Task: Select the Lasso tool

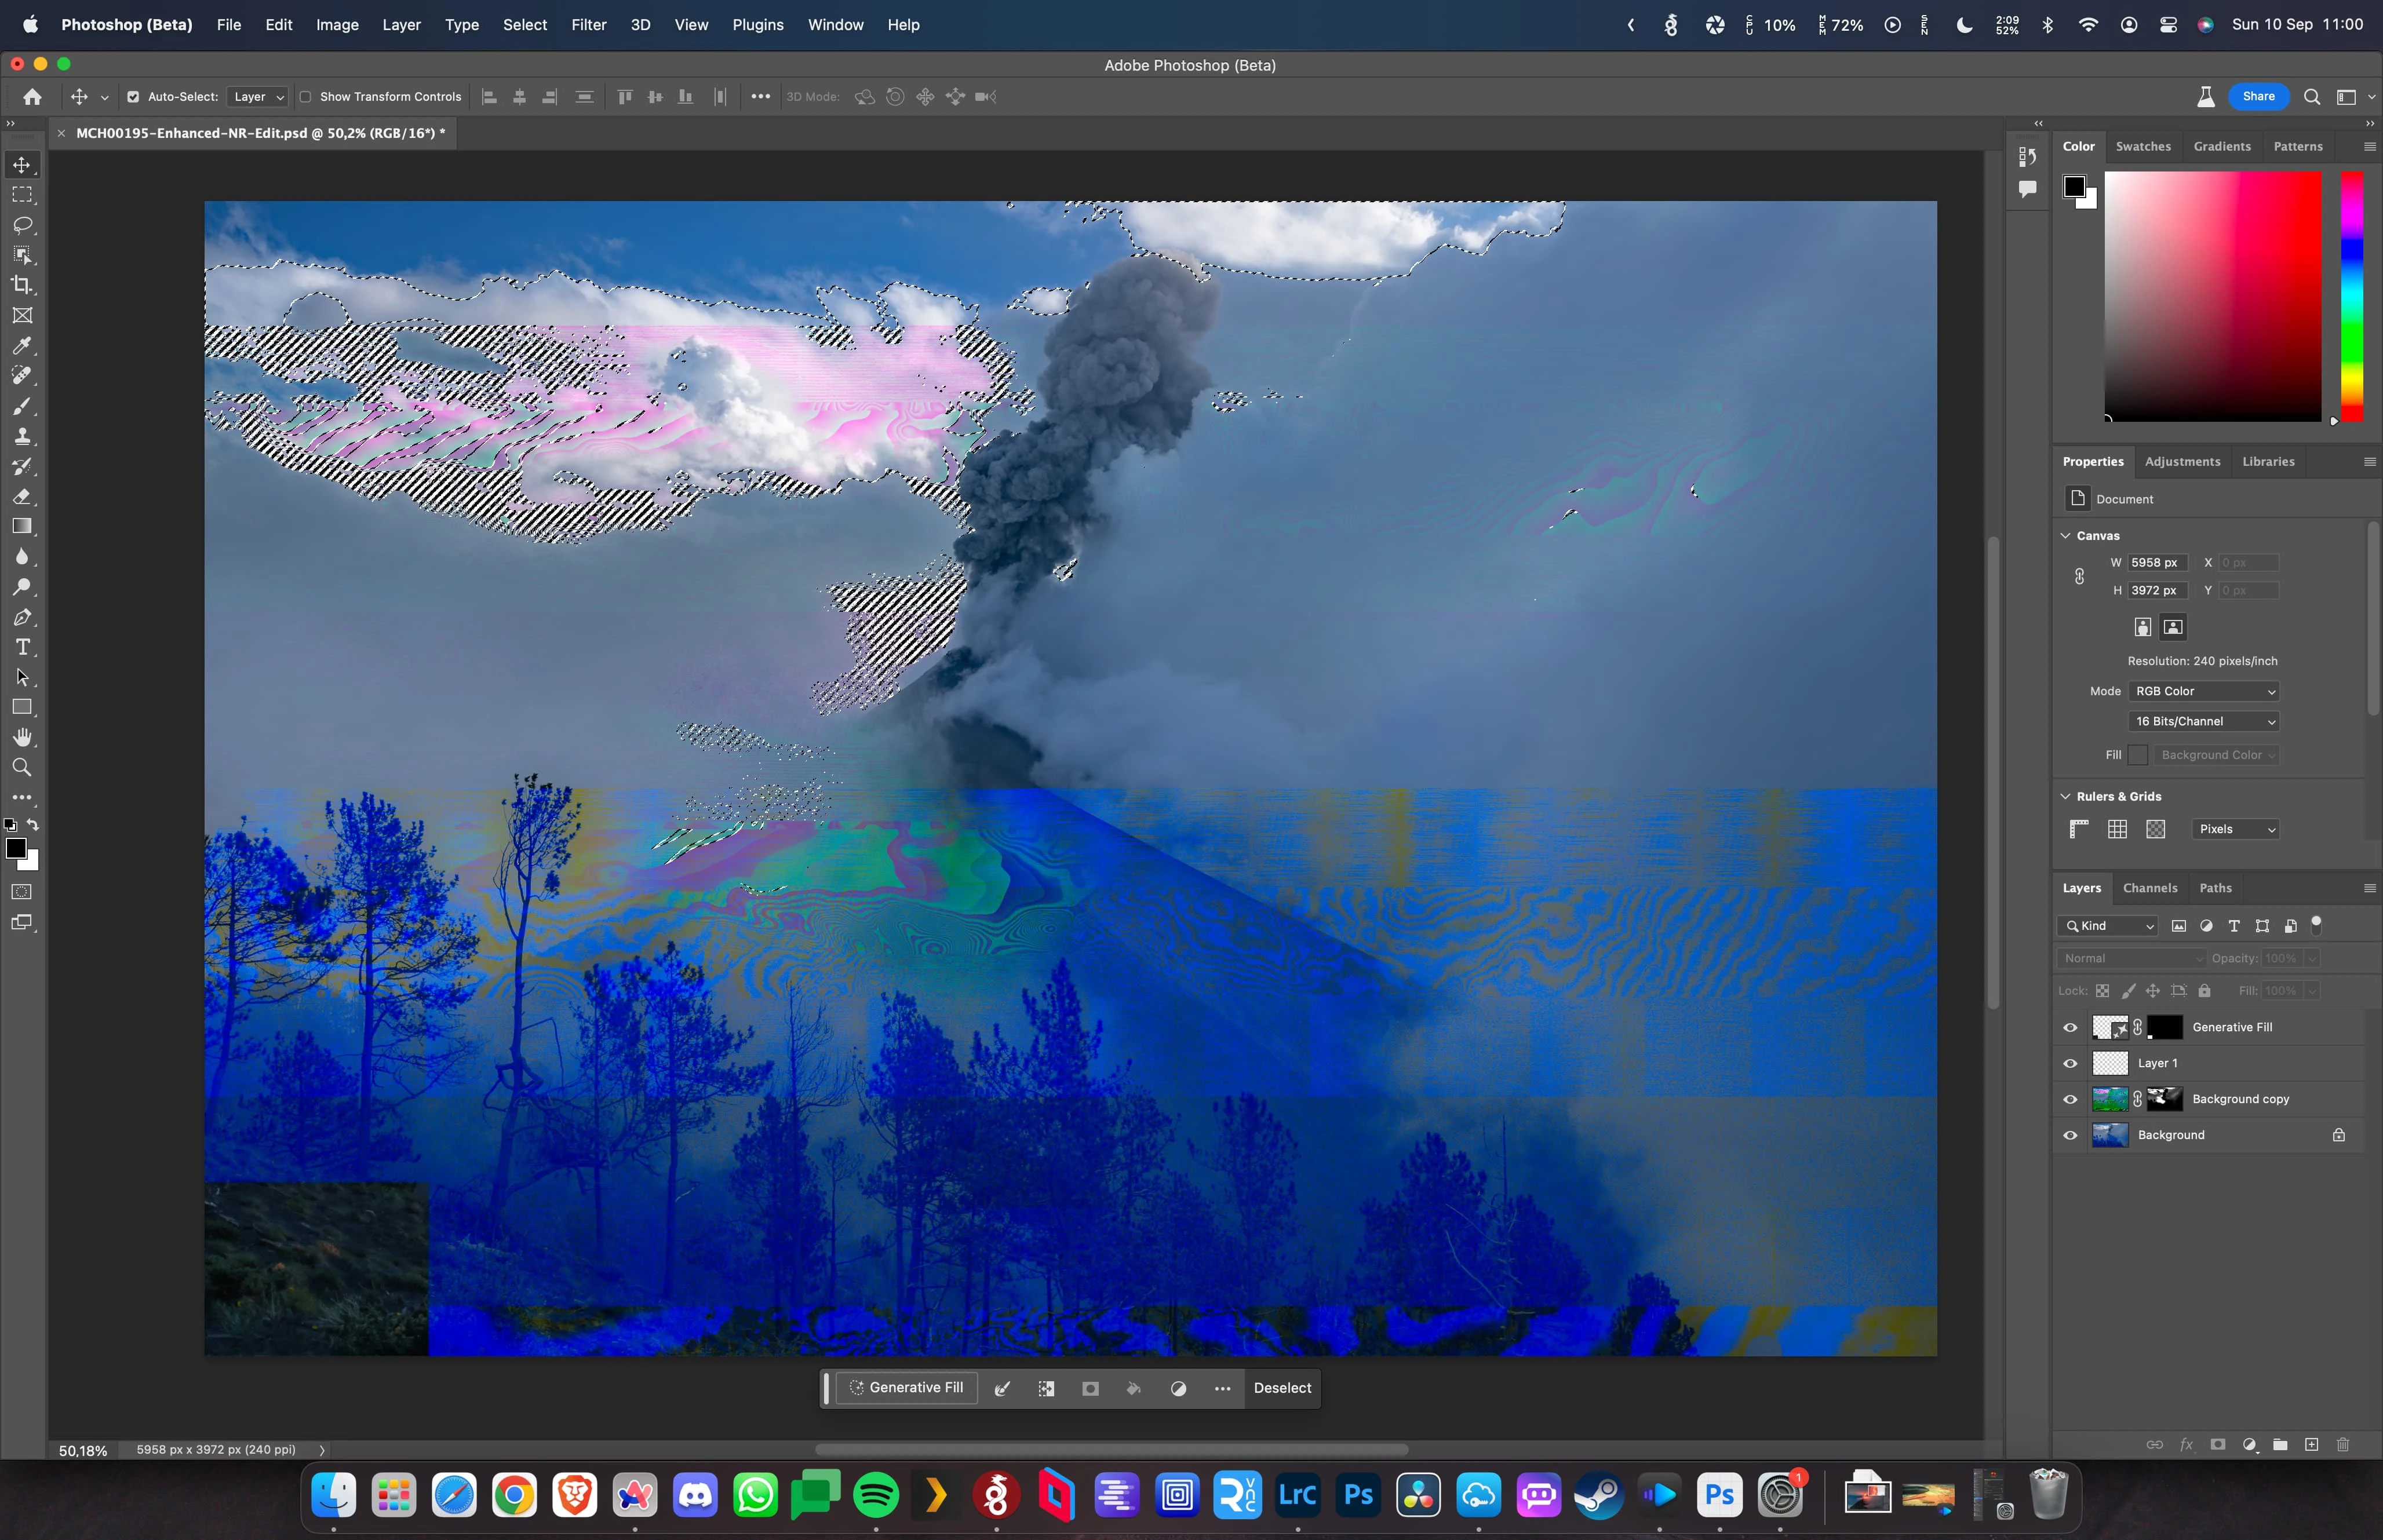Action: 22,225
